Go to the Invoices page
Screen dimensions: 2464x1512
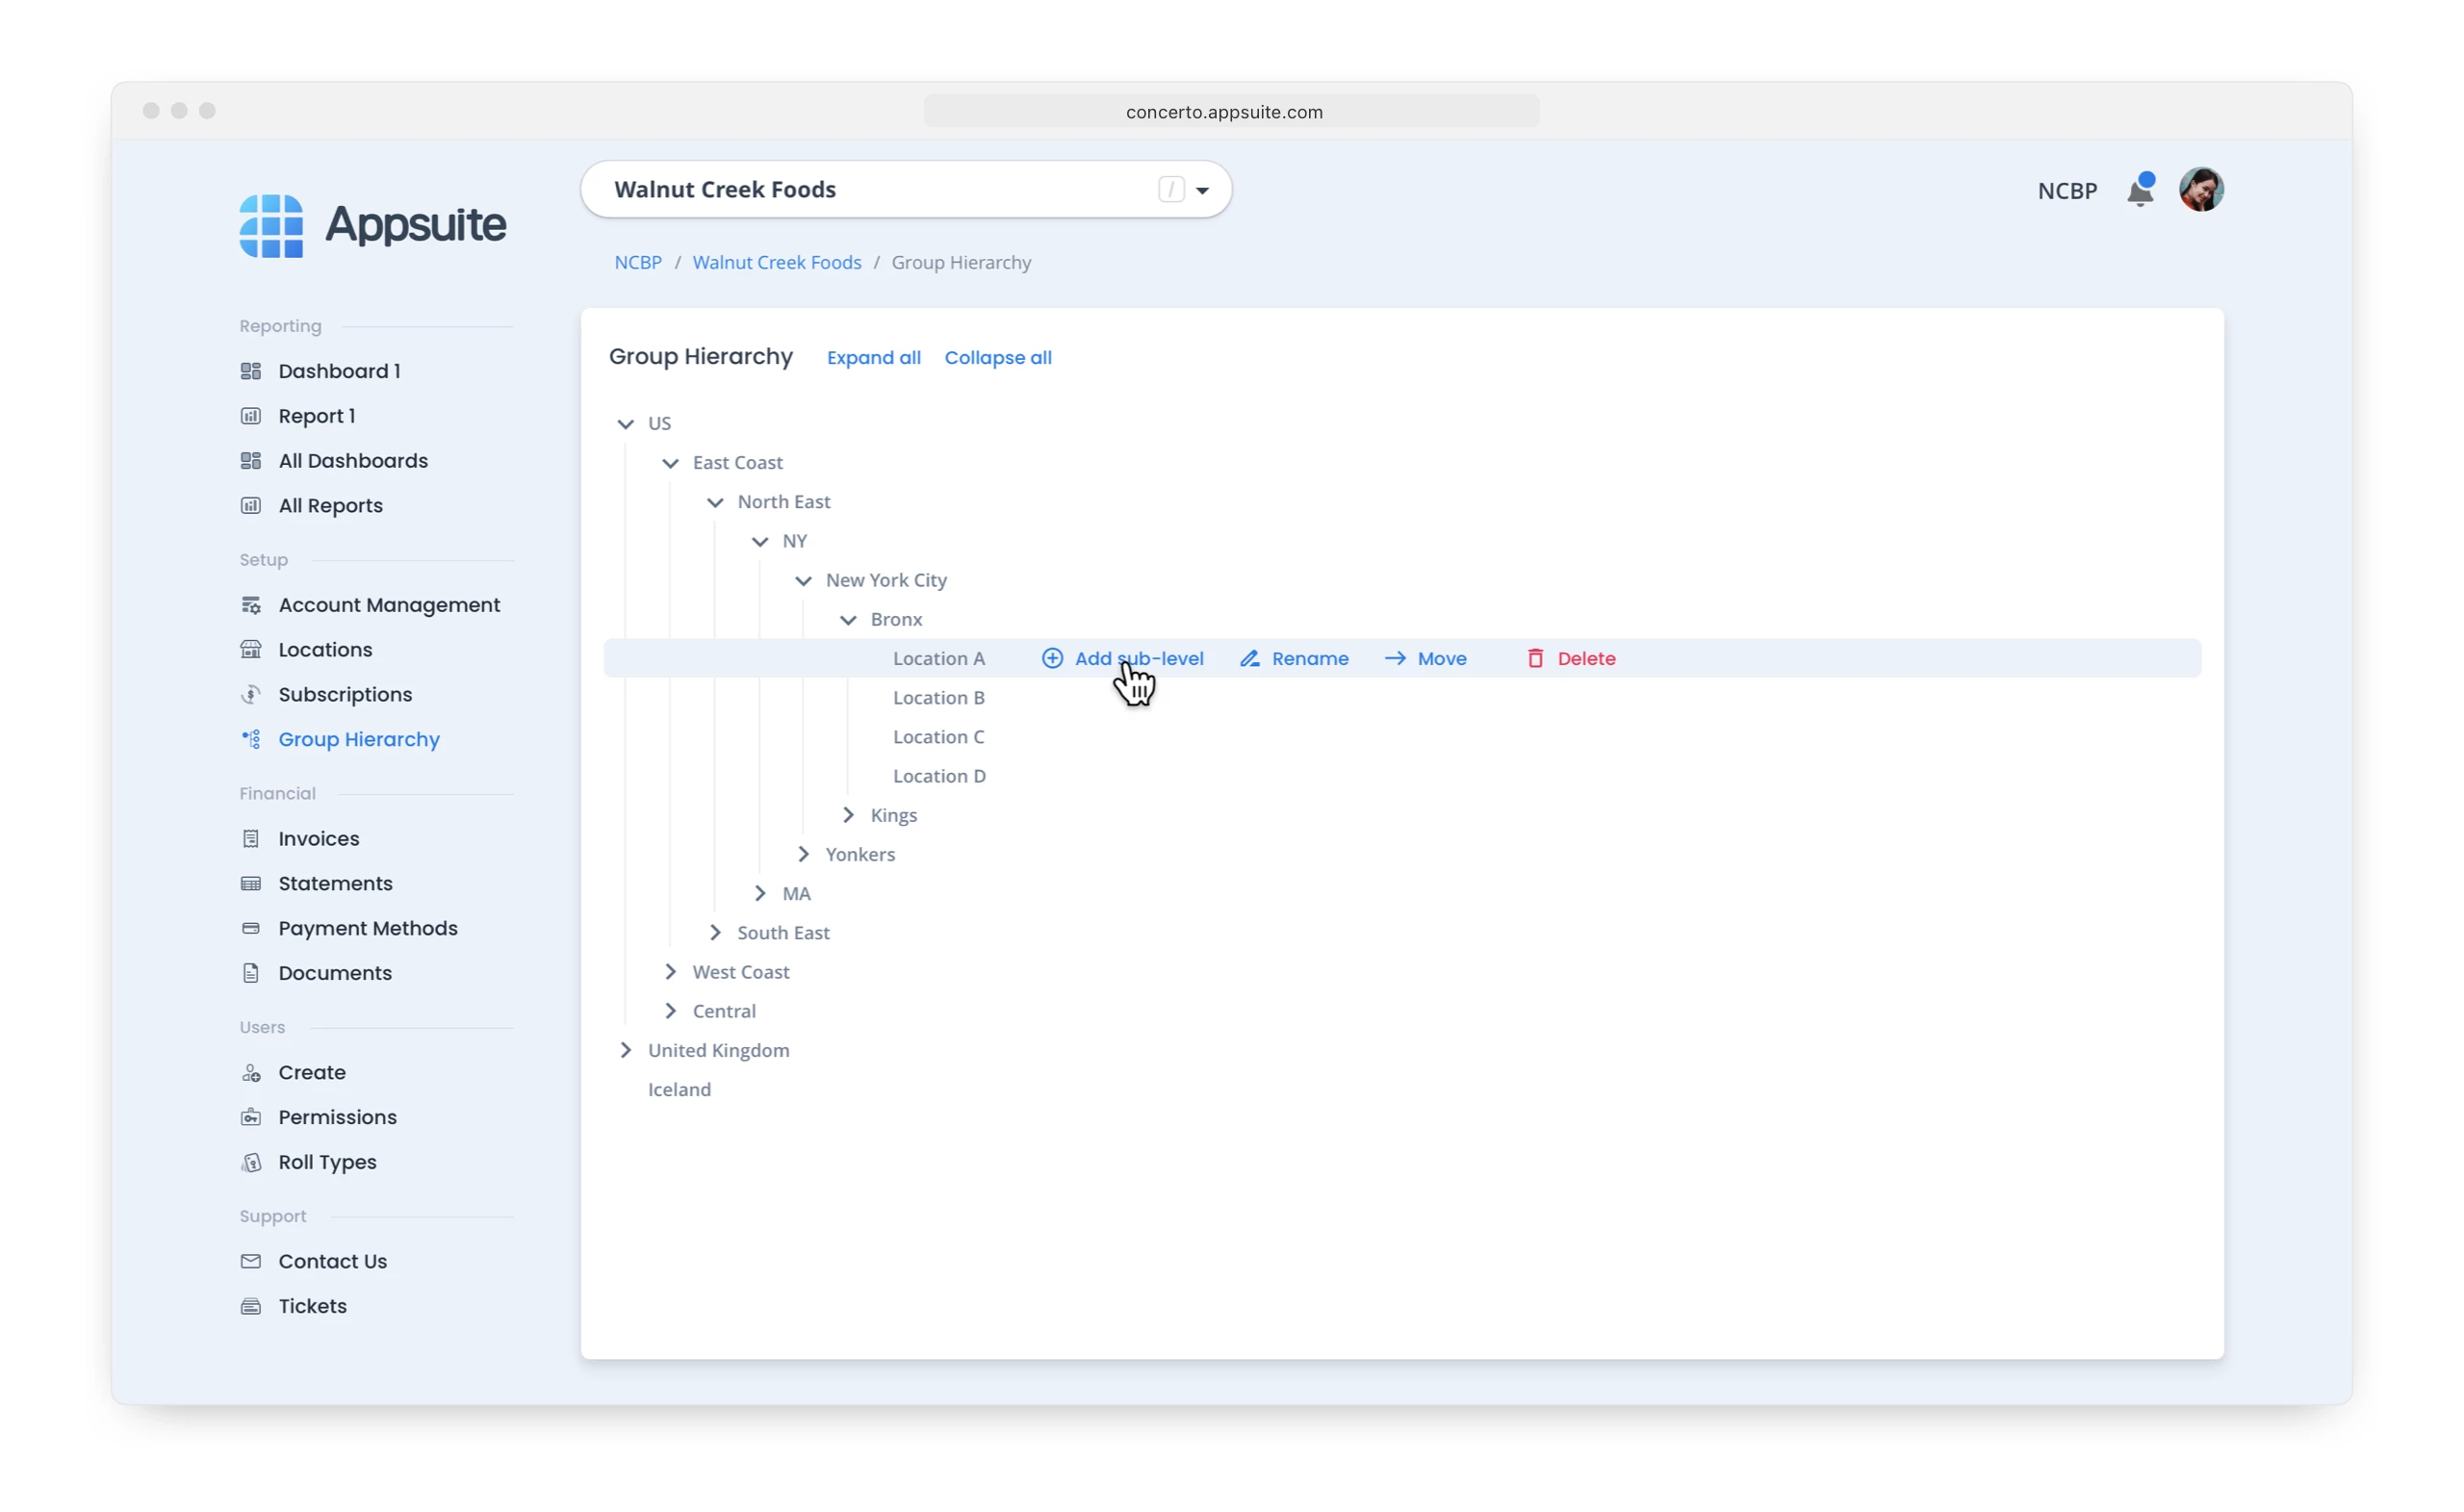[318, 839]
